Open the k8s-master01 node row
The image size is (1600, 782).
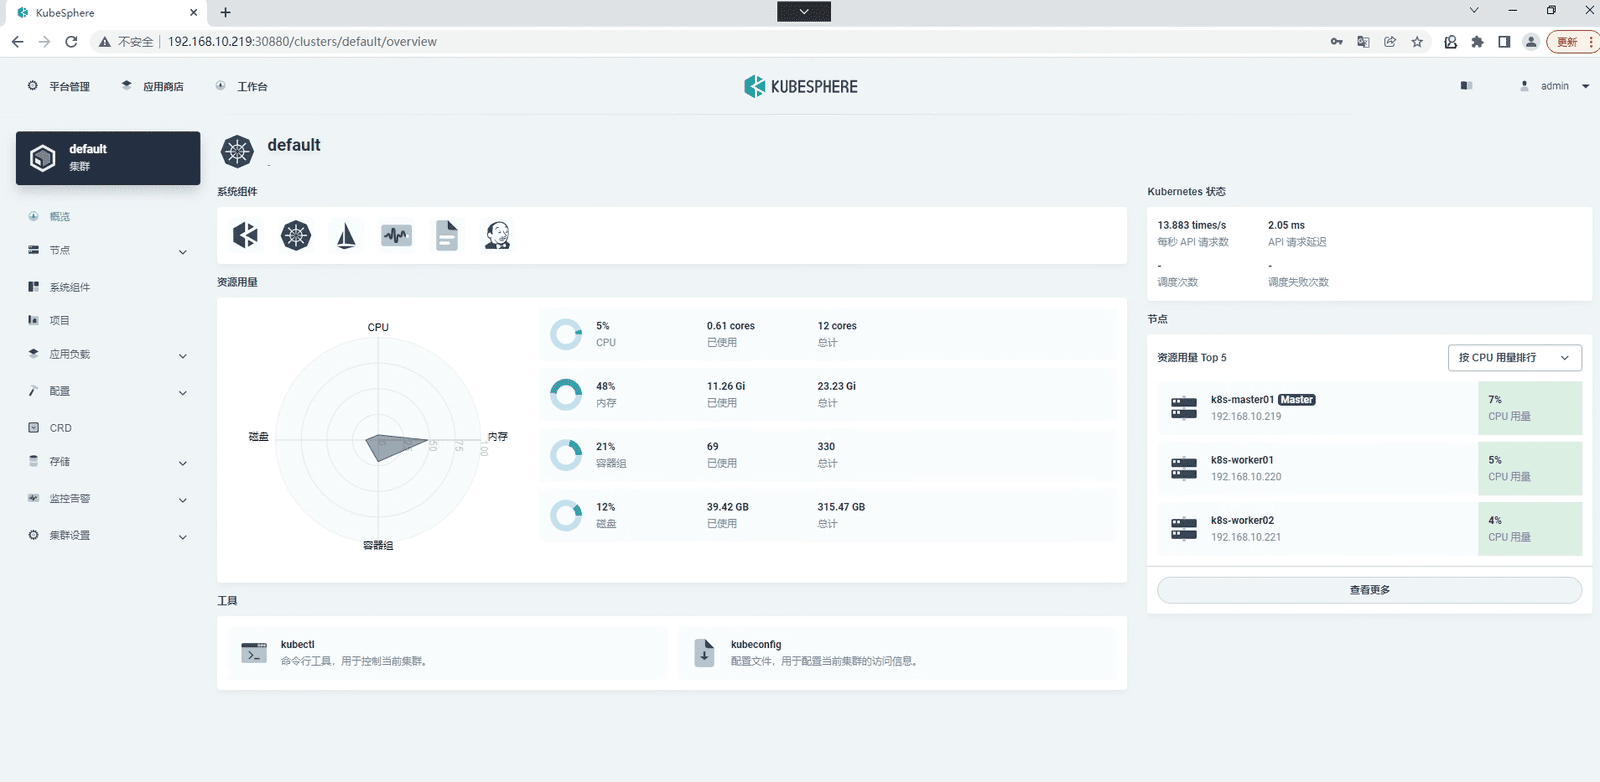click(1369, 408)
